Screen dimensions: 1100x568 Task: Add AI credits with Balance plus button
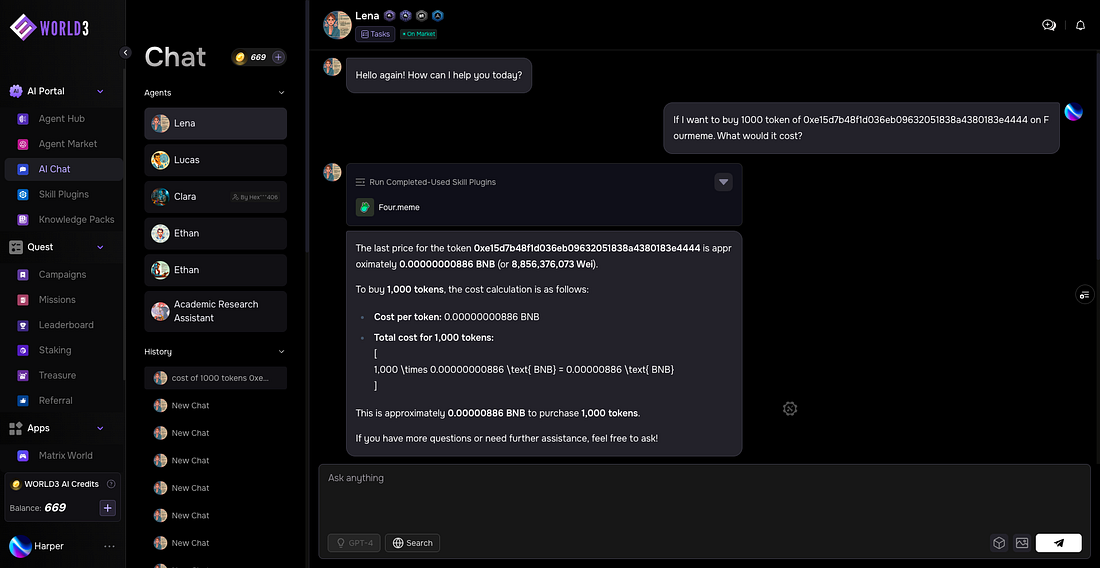(108, 508)
